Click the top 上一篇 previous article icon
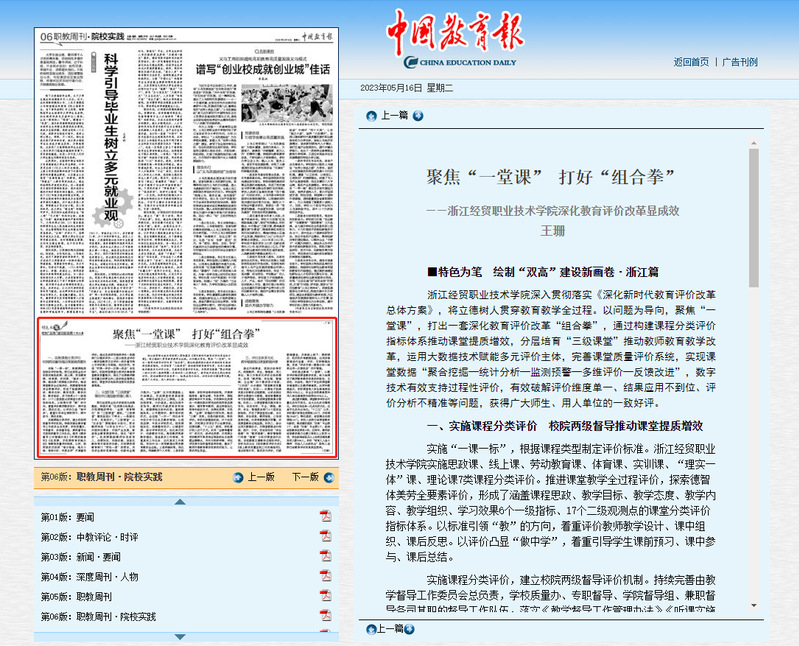799x646 pixels. [371, 115]
